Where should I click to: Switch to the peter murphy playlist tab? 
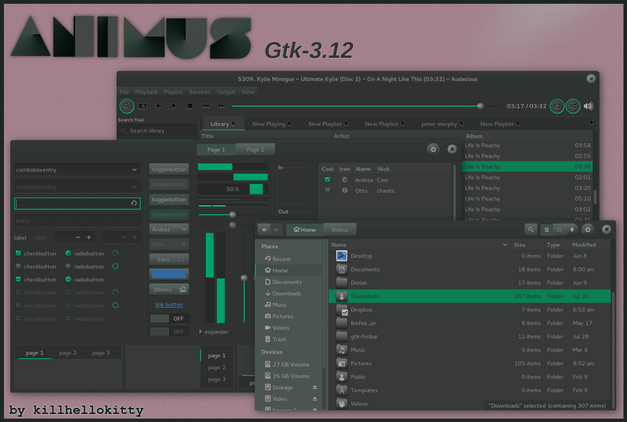tap(439, 124)
